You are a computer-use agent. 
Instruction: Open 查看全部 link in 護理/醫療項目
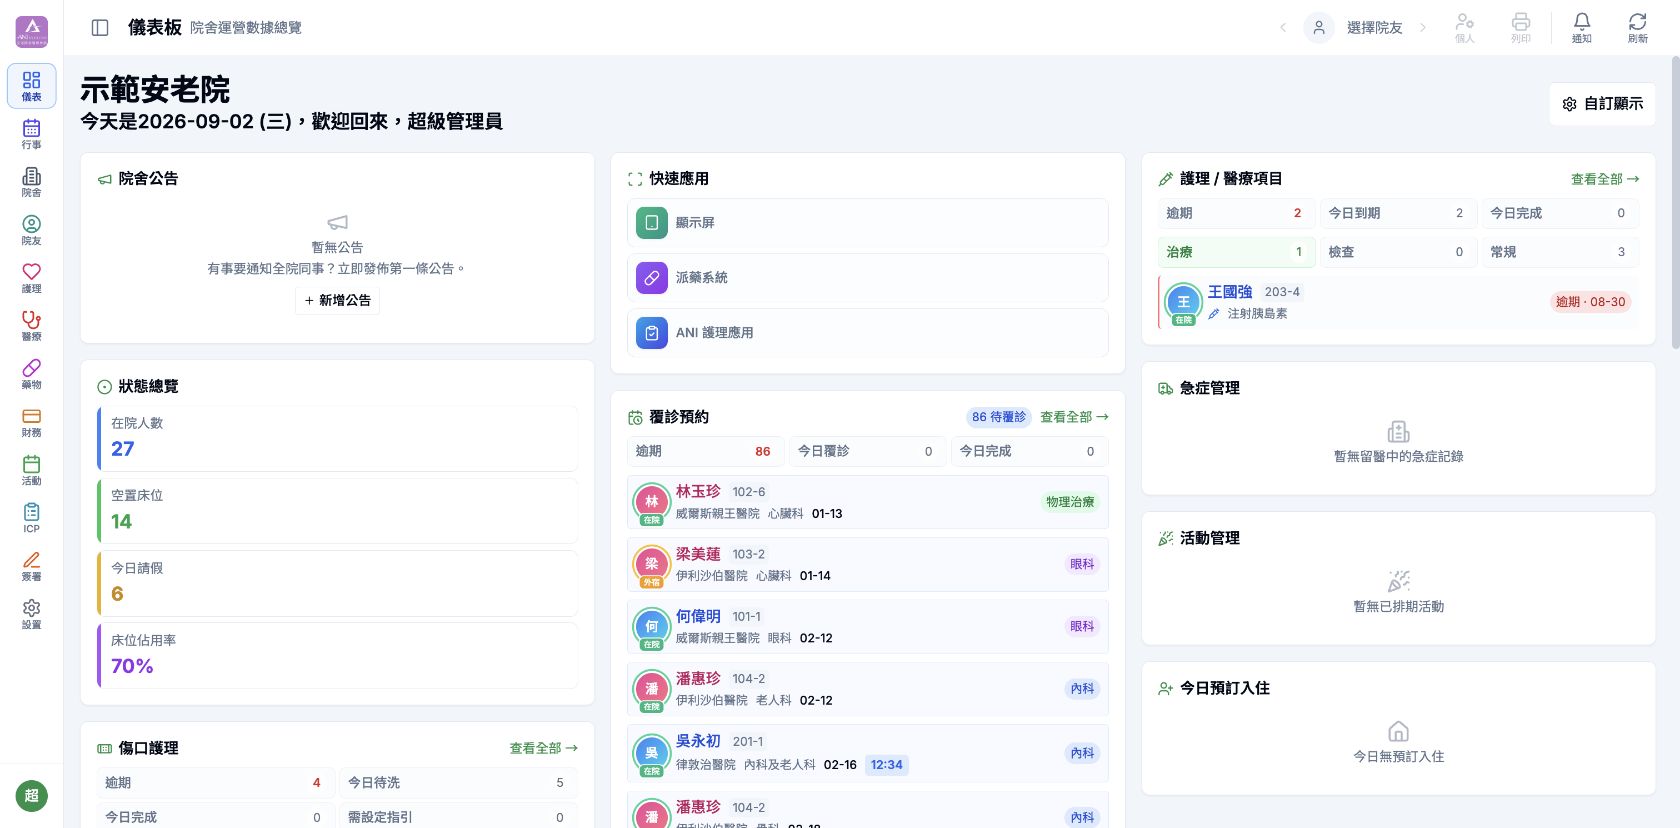coord(1605,179)
